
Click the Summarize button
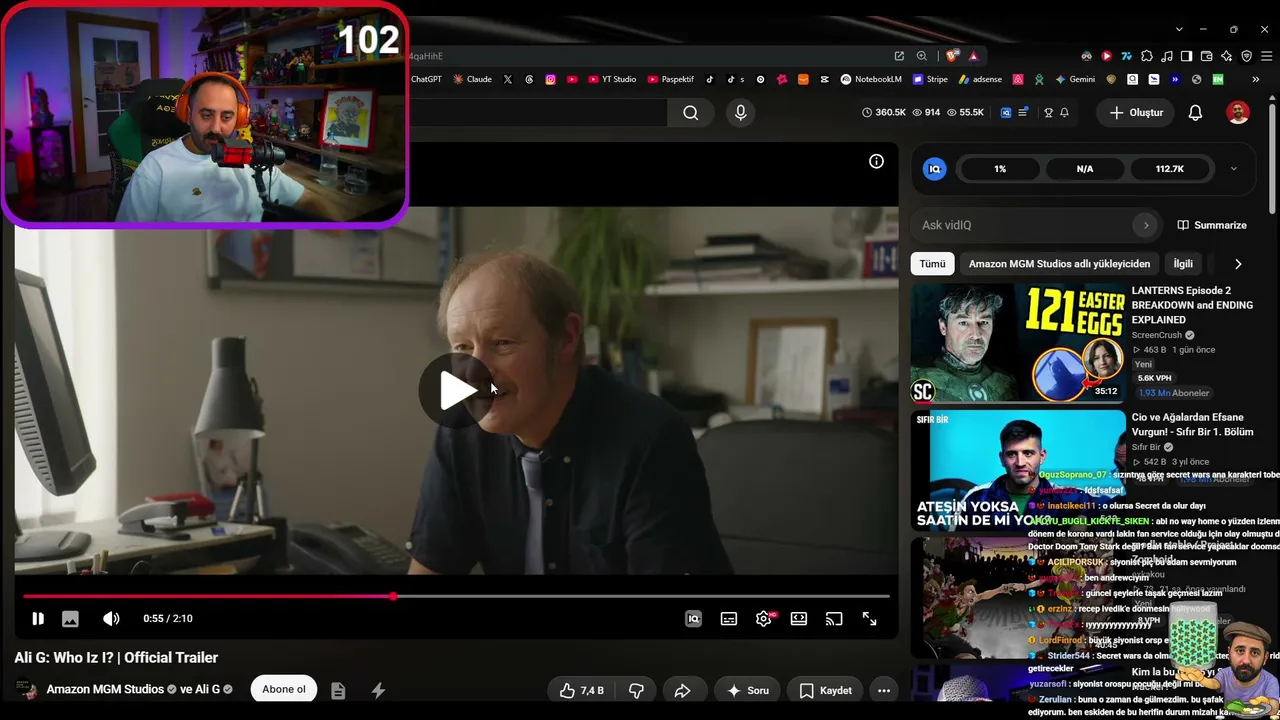click(x=1212, y=226)
